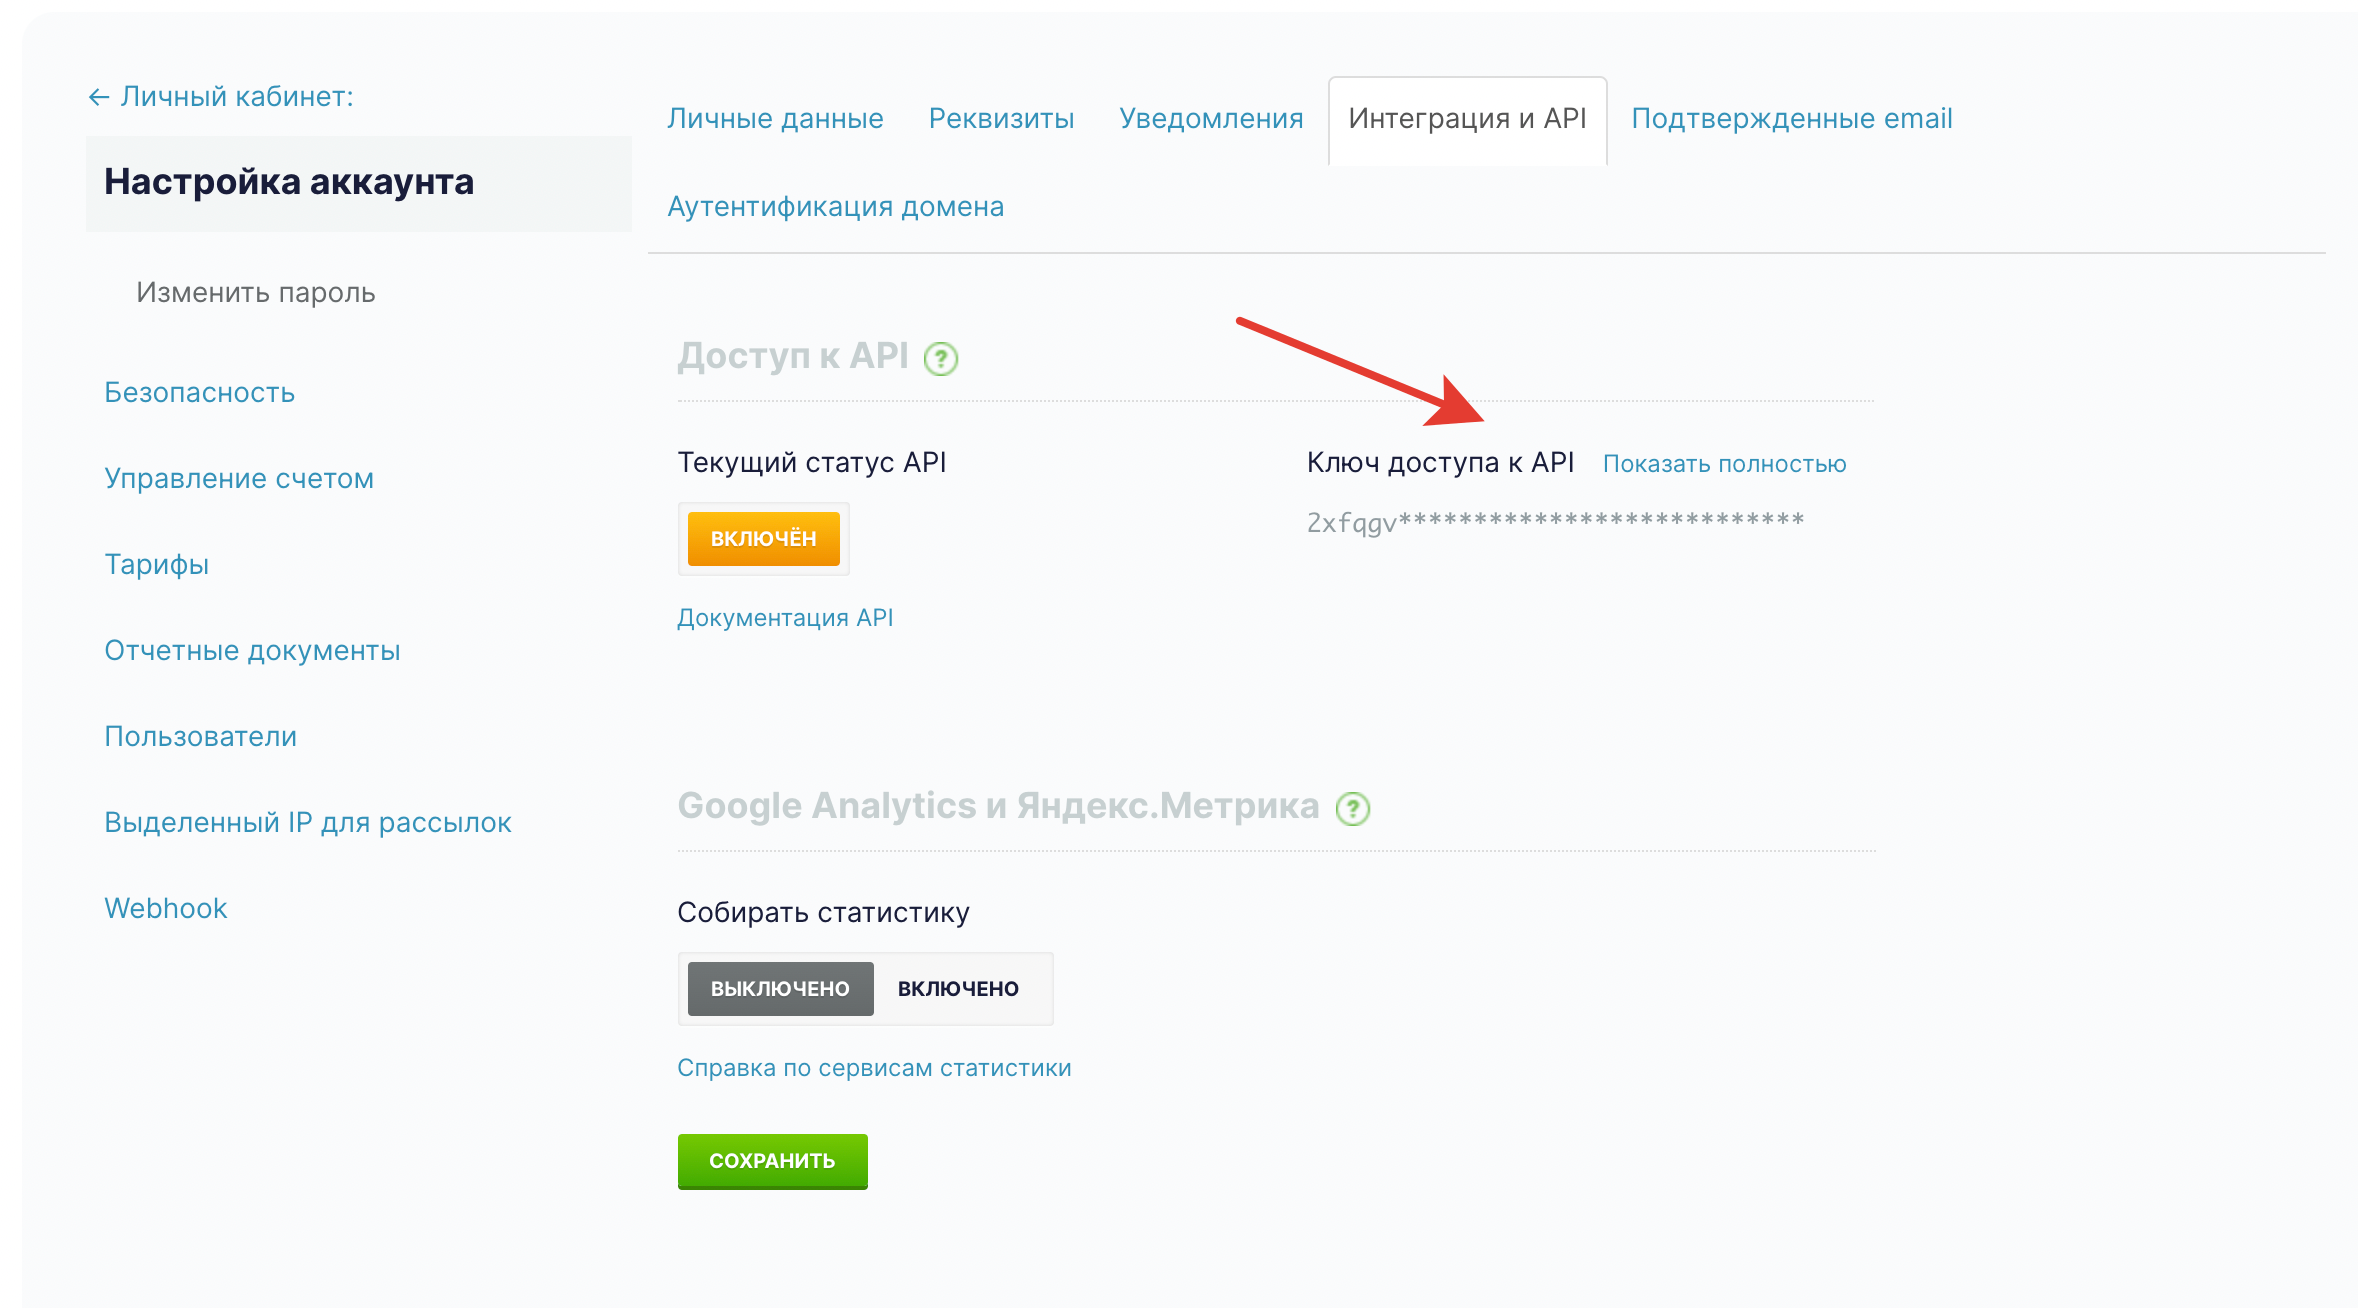Open the Личные данные tab
Screen dimensions: 2358x1308
(775, 119)
